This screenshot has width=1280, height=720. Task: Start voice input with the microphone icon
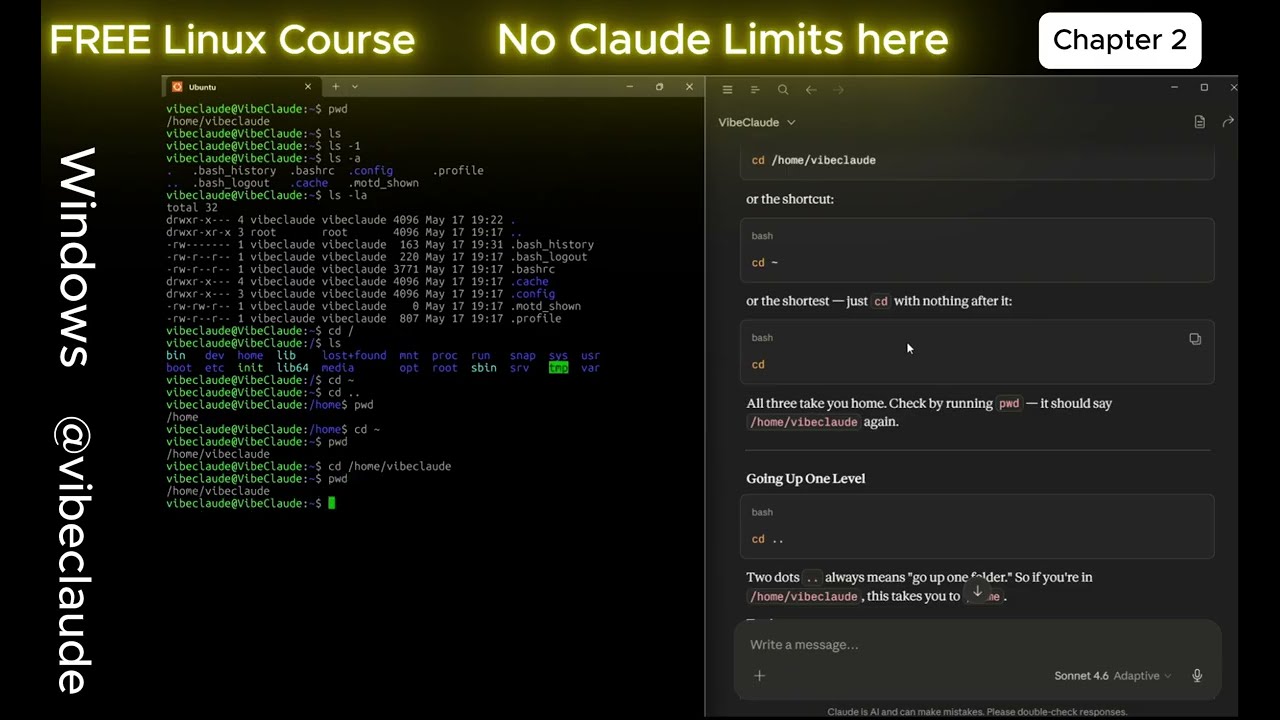1197,676
